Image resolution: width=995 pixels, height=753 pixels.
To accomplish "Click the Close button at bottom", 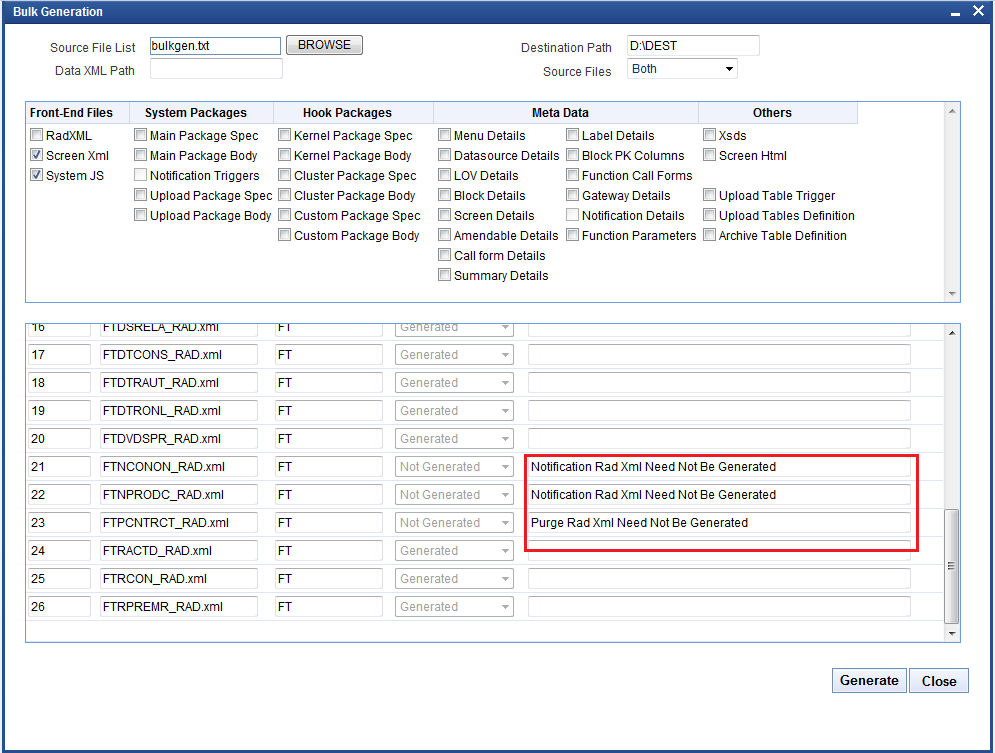I will [939, 681].
